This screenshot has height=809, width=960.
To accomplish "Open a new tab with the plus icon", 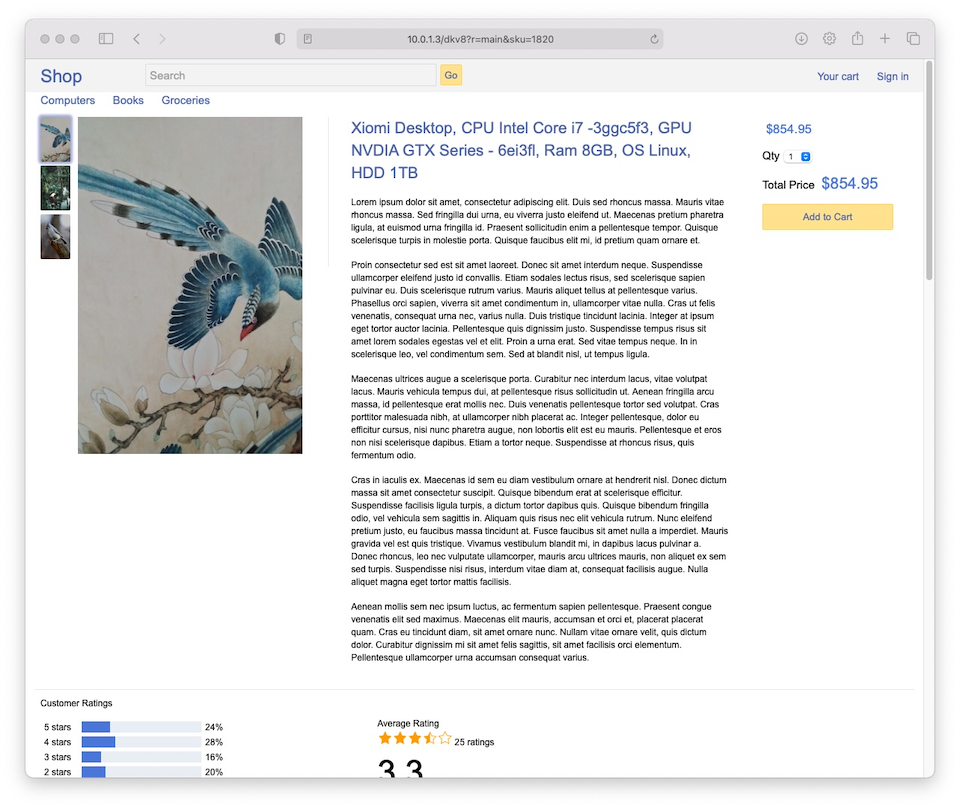I will [885, 39].
